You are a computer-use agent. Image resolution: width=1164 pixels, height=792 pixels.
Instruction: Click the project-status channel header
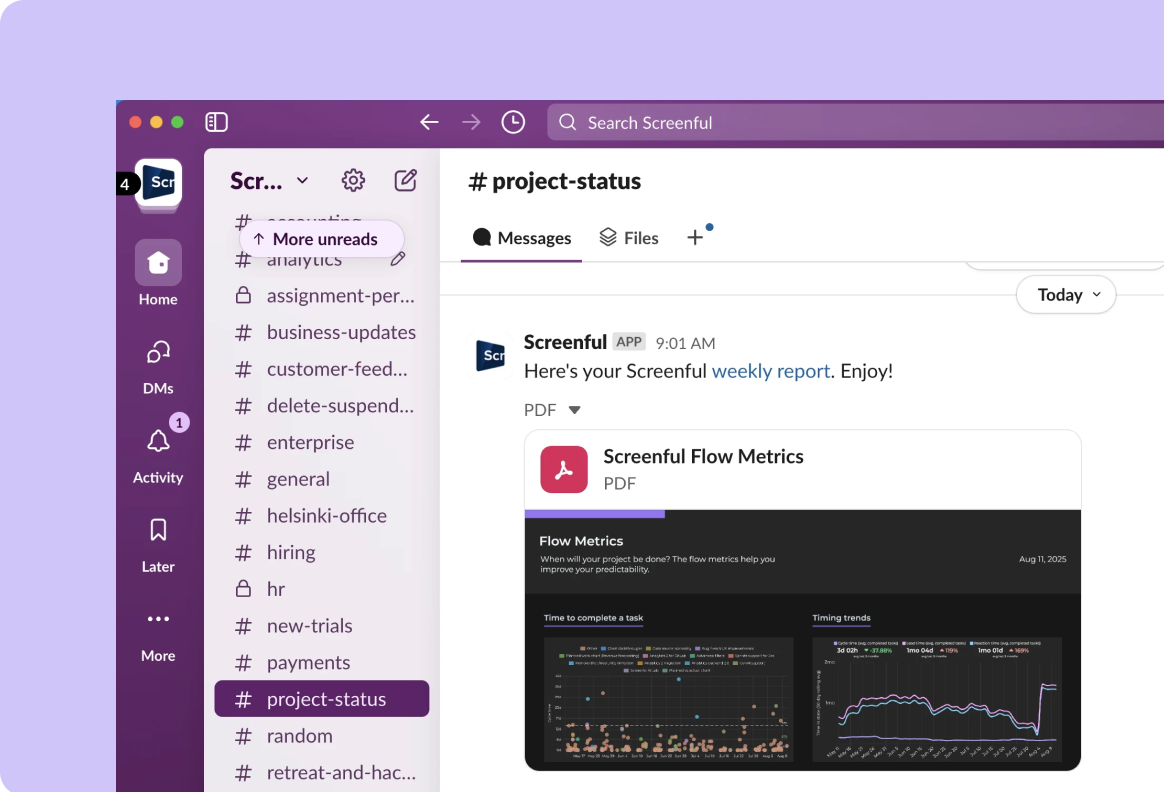[x=555, y=181]
